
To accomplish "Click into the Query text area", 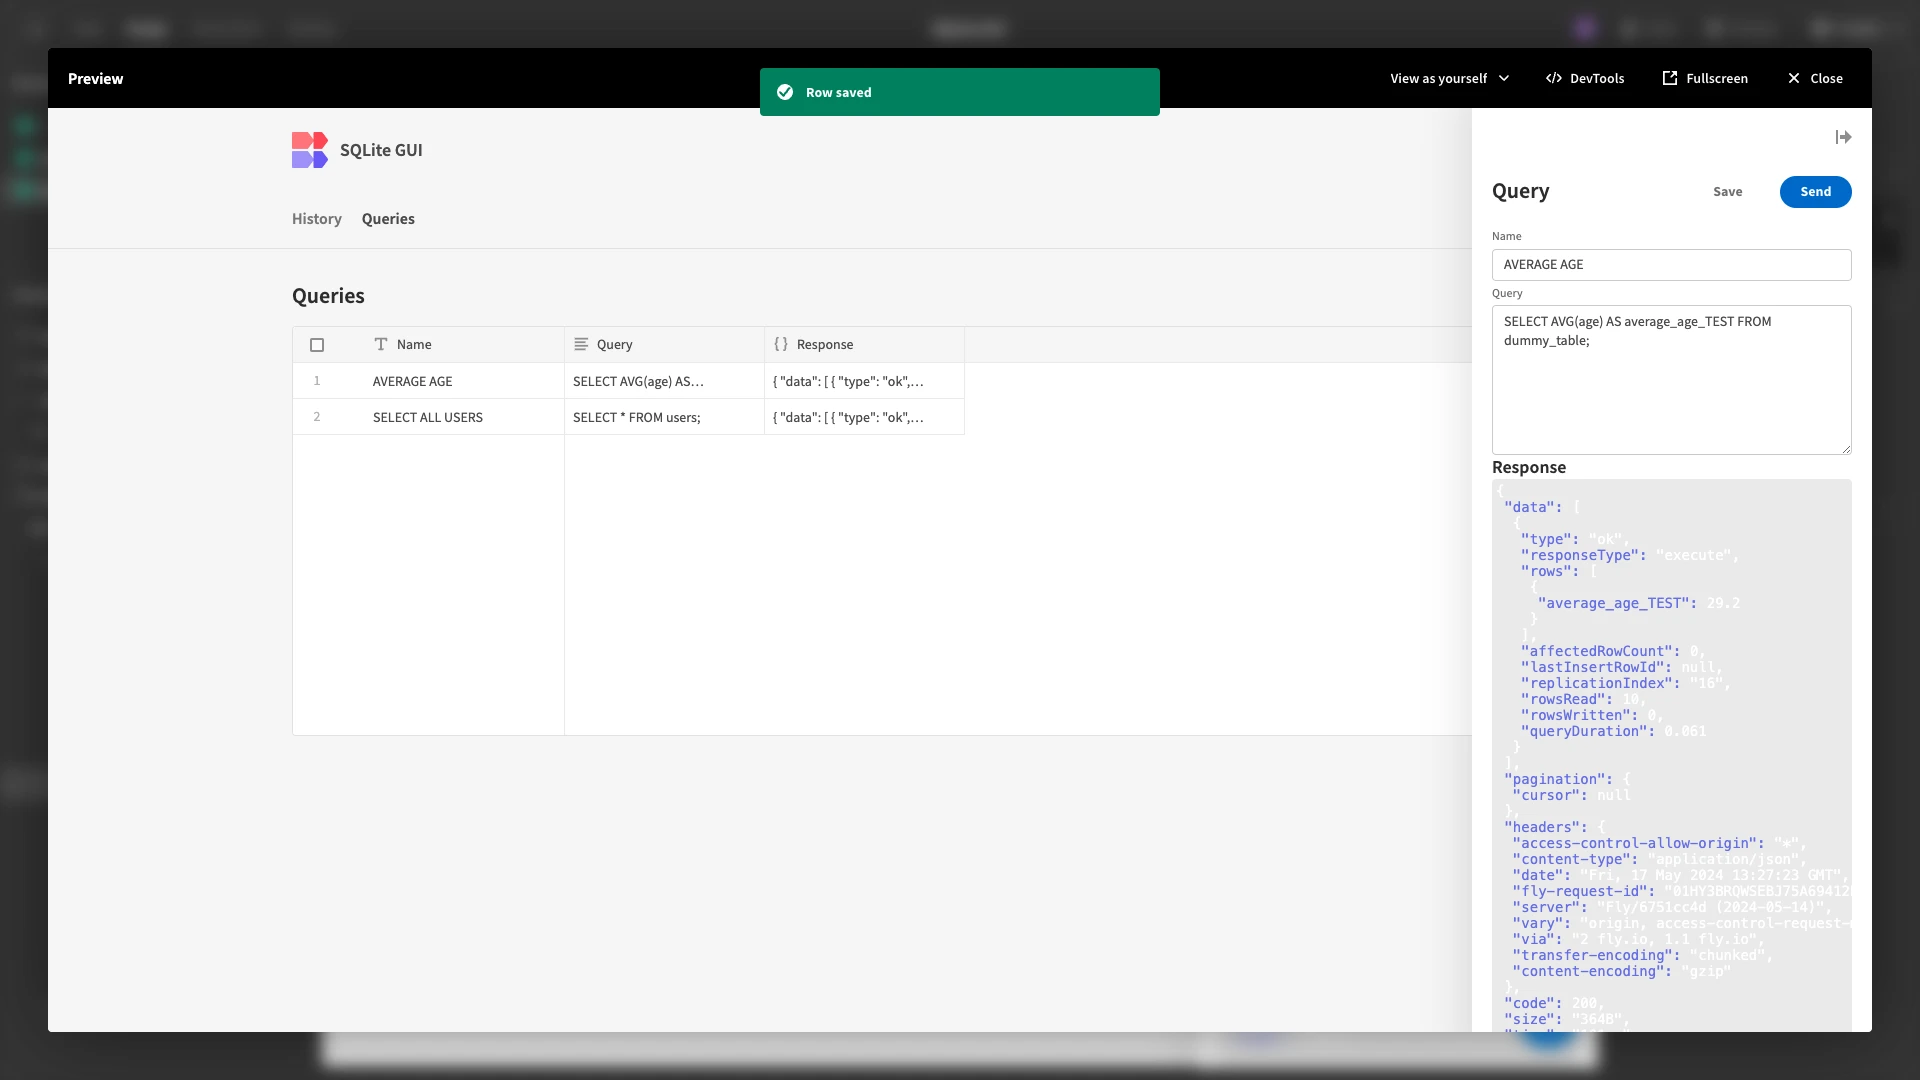I will [1671, 380].
